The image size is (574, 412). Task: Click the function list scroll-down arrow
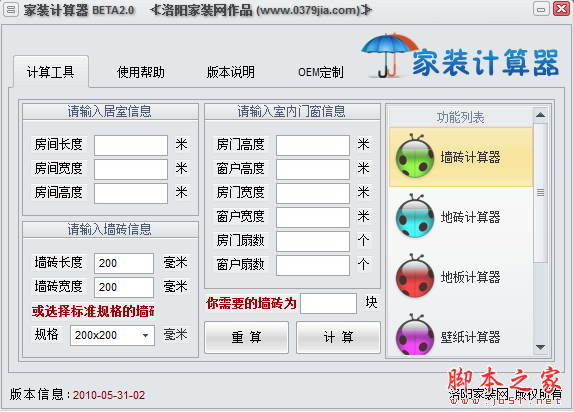540,347
